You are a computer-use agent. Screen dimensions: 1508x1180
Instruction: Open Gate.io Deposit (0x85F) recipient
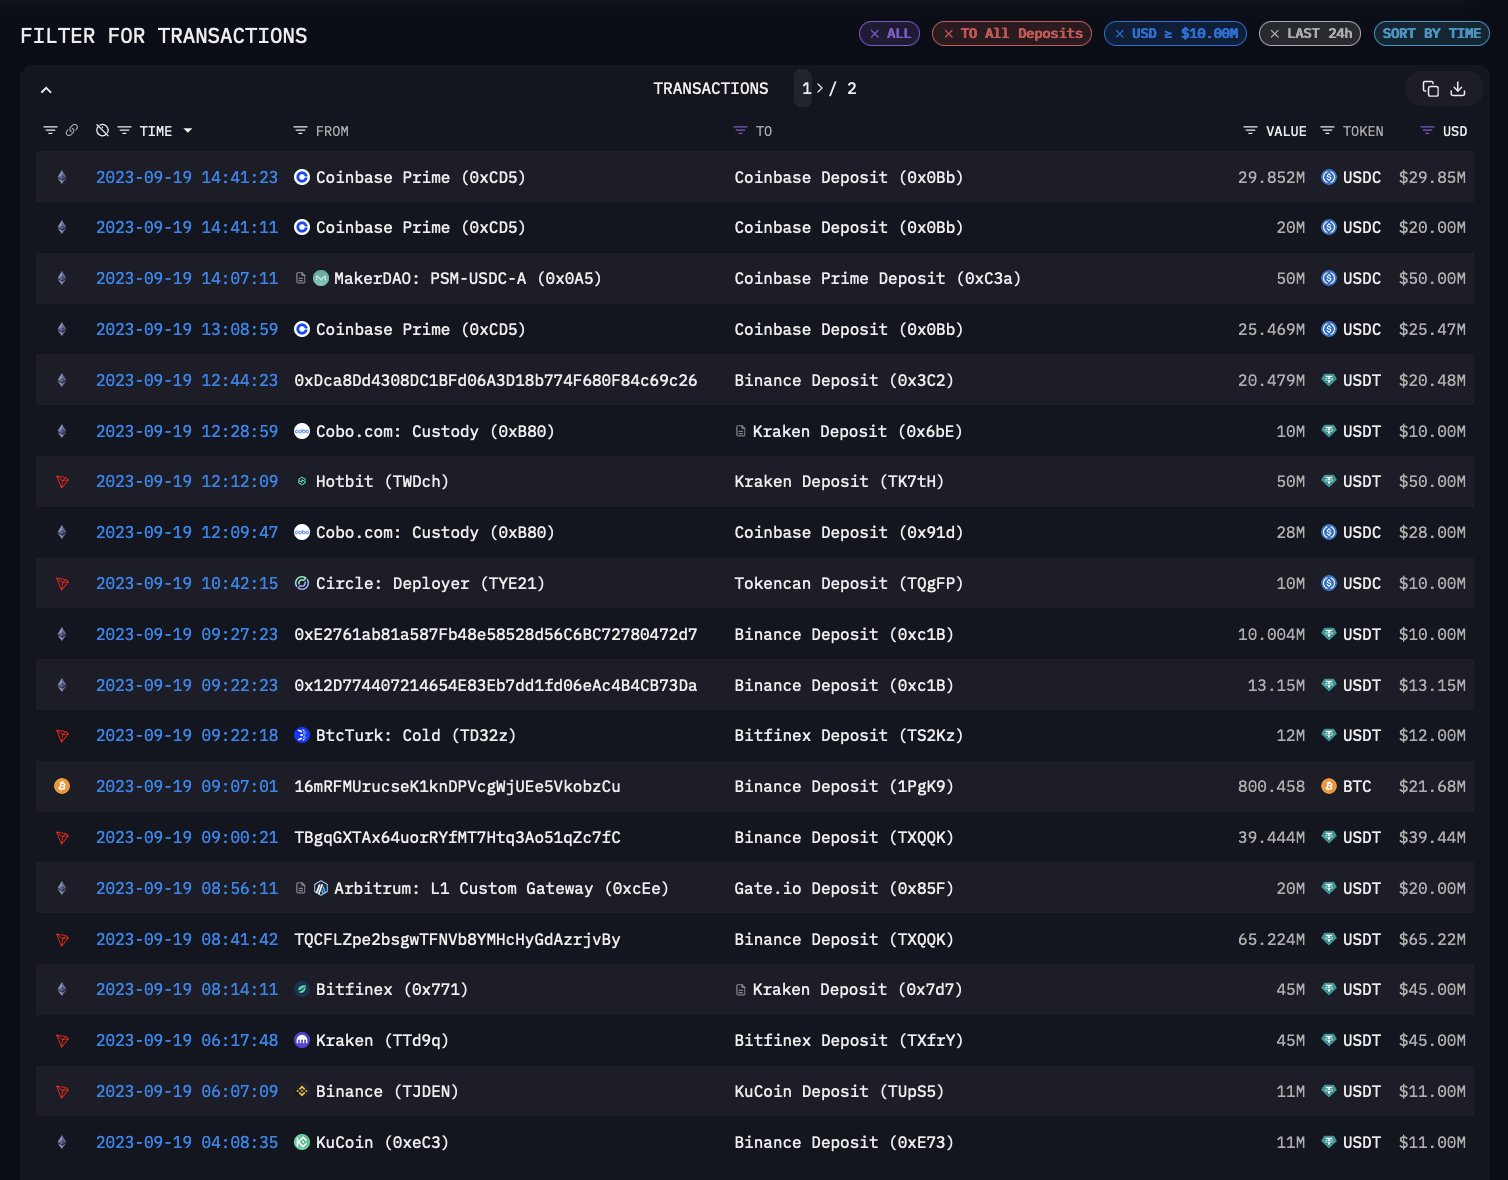pyautogui.click(x=844, y=888)
